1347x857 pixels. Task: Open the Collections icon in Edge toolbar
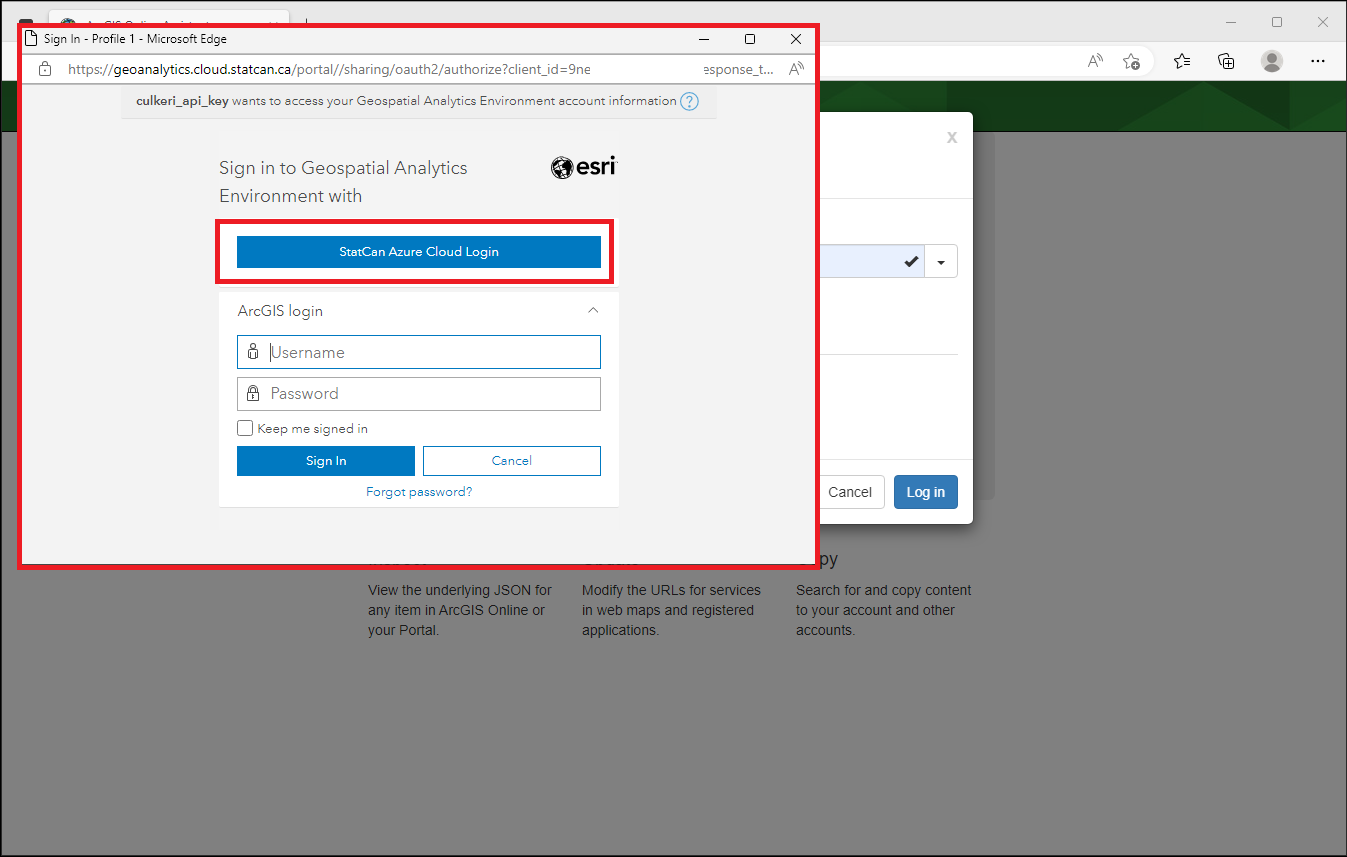(x=1226, y=61)
